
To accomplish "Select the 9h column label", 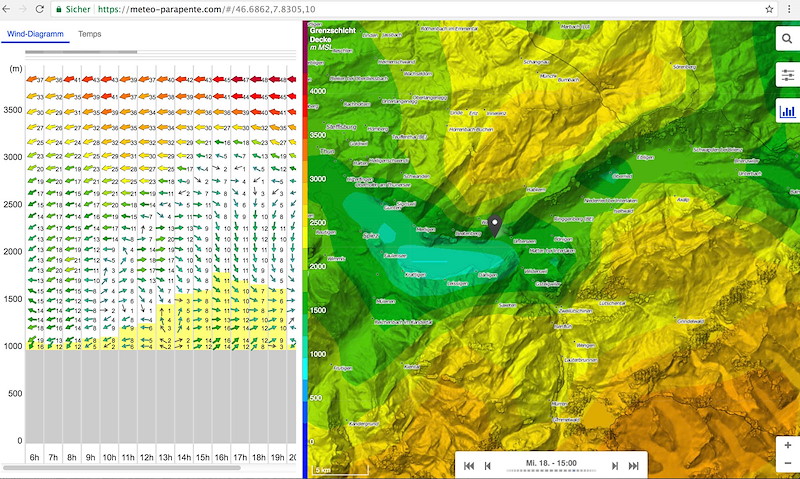I will pyautogui.click(x=90, y=457).
